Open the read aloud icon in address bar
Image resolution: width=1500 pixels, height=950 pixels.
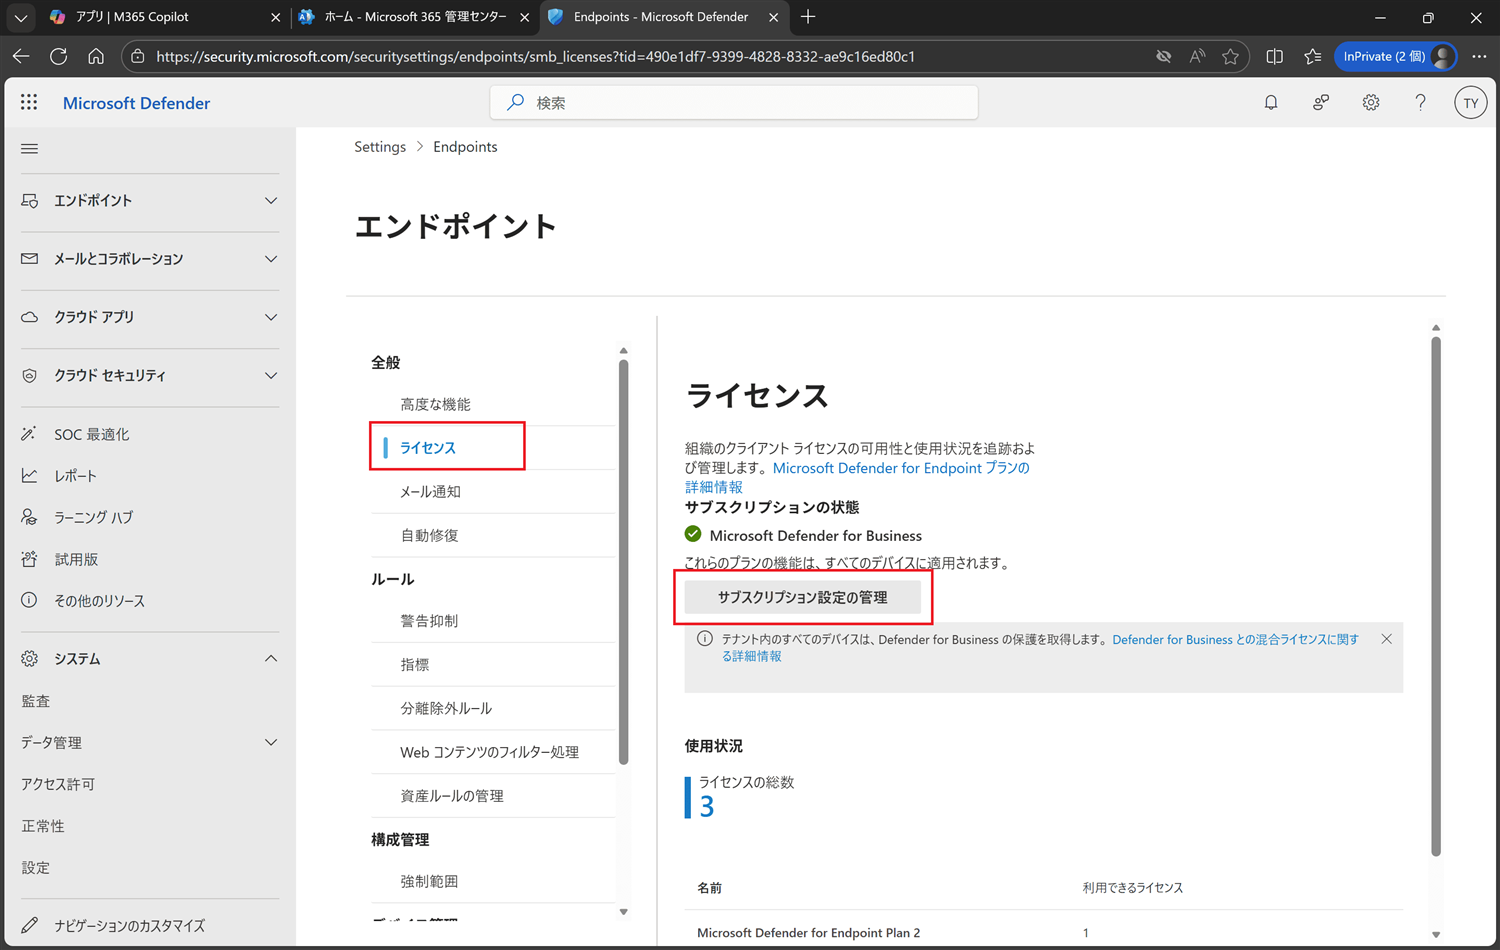pos(1197,57)
